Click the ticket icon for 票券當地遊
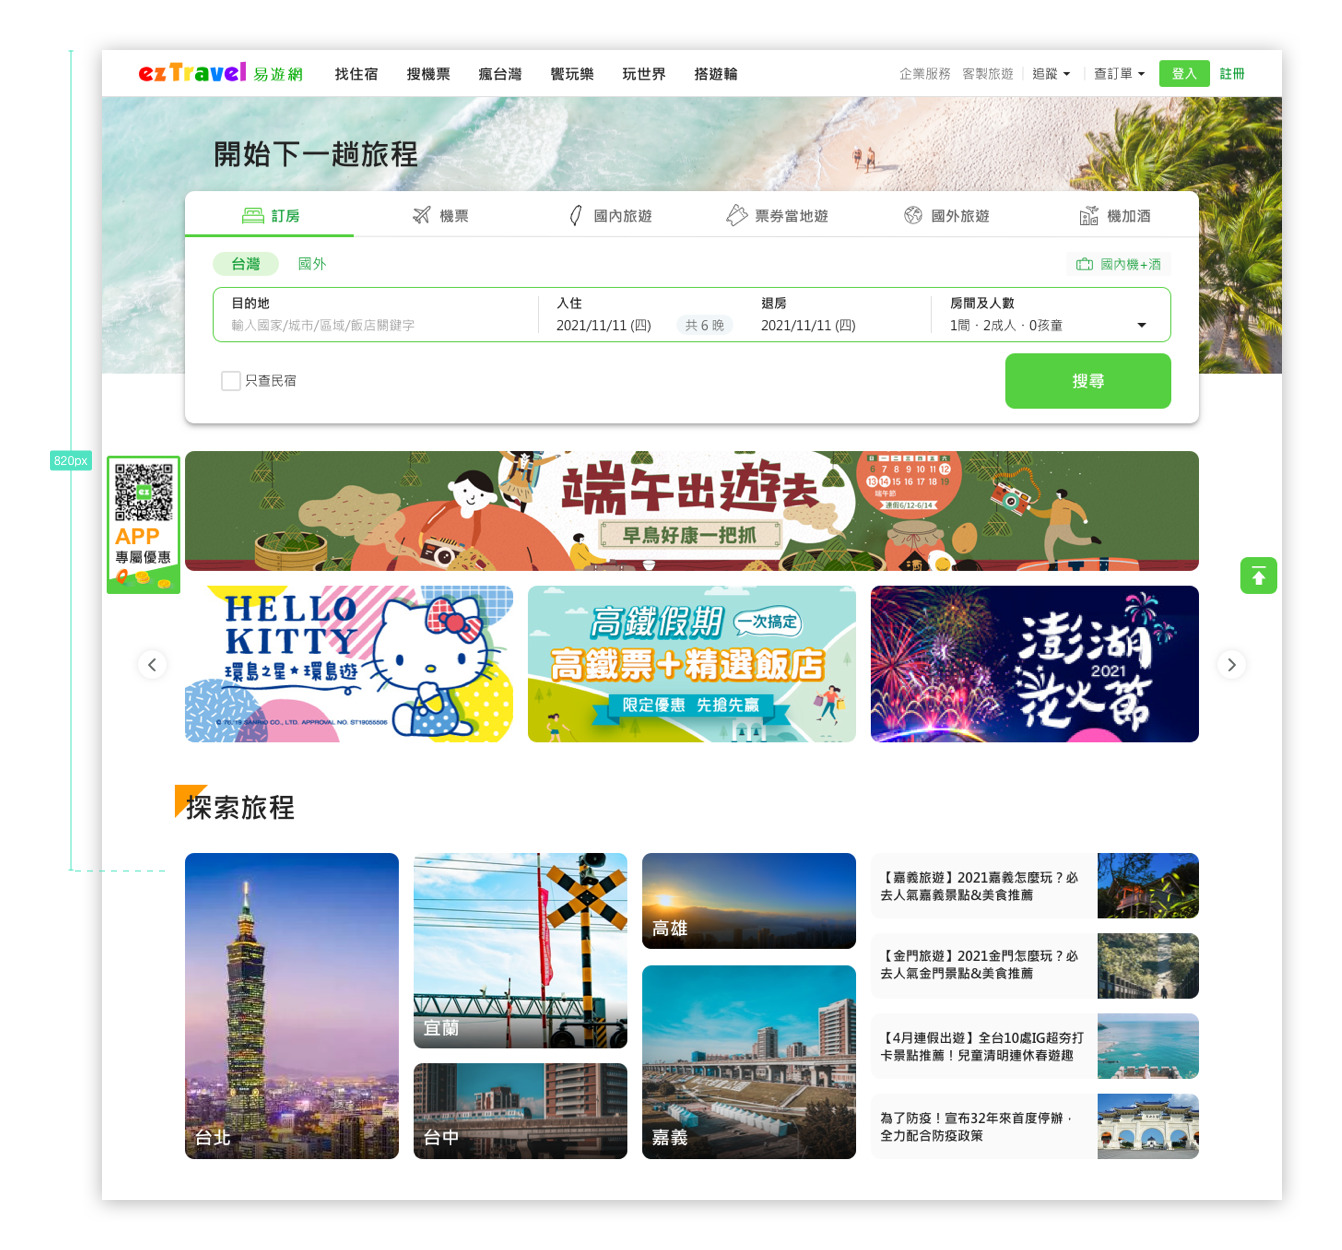 [737, 215]
